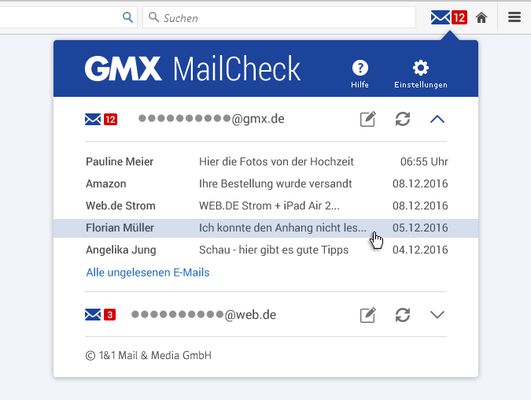Viewport: 531px width, 400px height.
Task: Open the Hilfe question mark icon
Action: (360, 68)
